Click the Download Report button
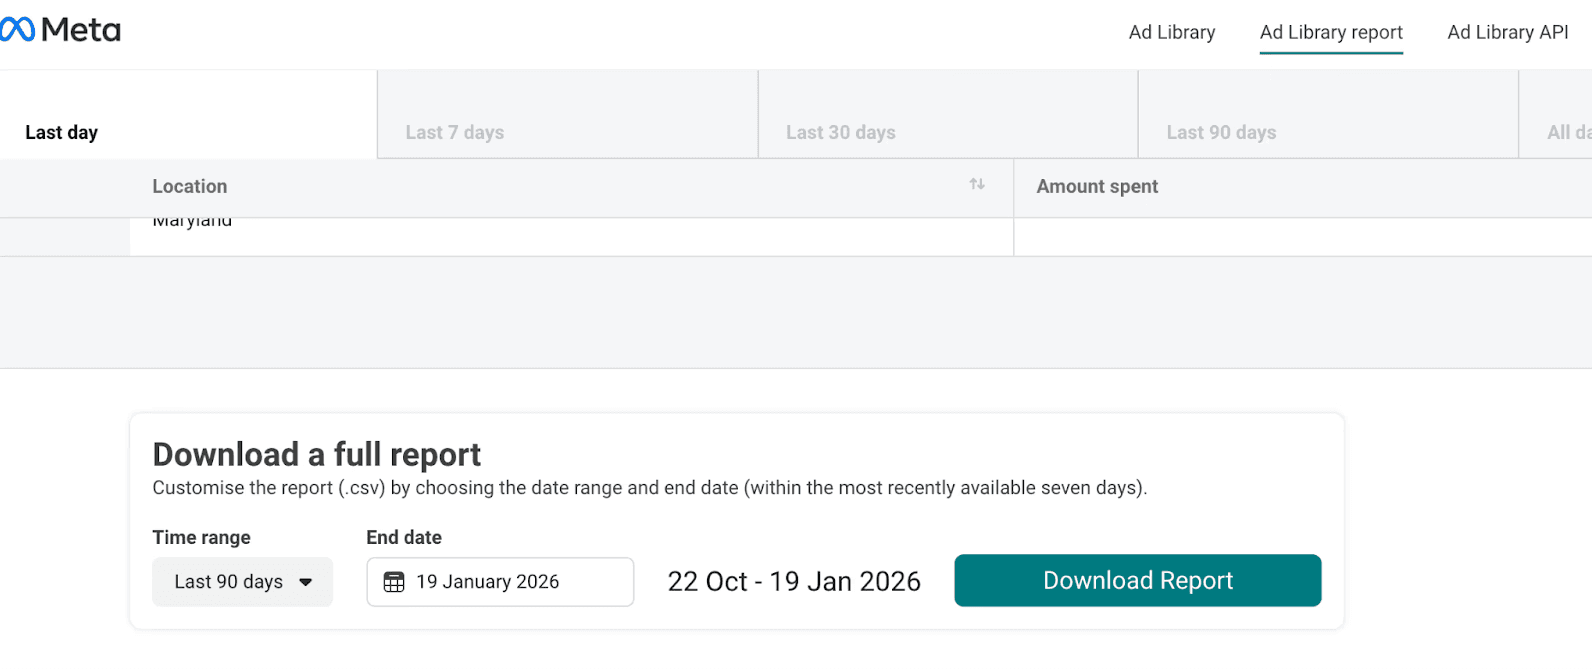 pyautogui.click(x=1138, y=581)
